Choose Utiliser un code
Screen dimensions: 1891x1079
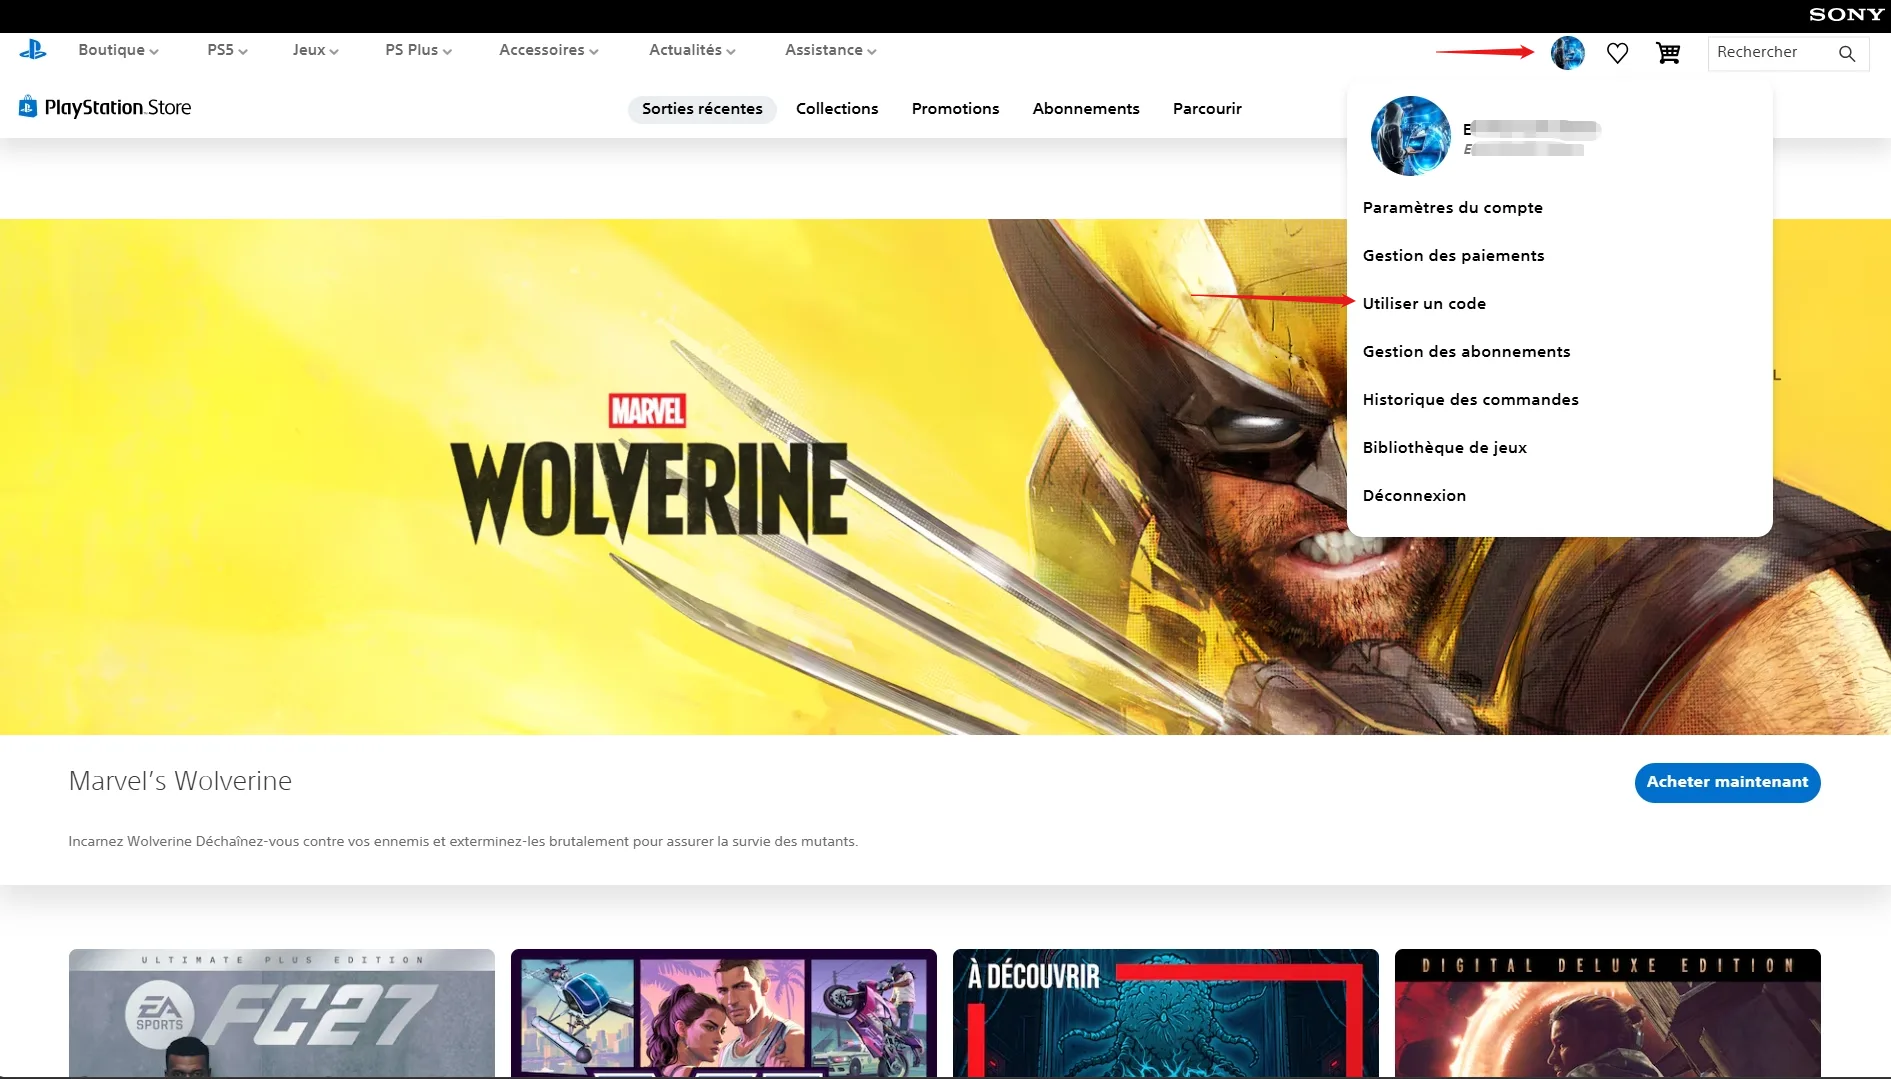[x=1424, y=304]
